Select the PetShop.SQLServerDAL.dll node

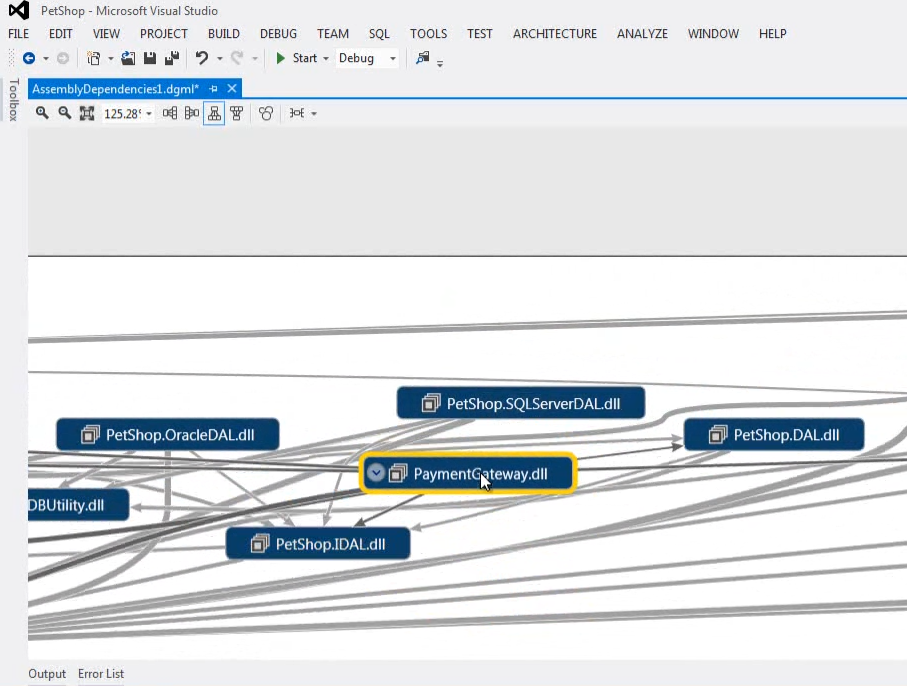(521, 403)
